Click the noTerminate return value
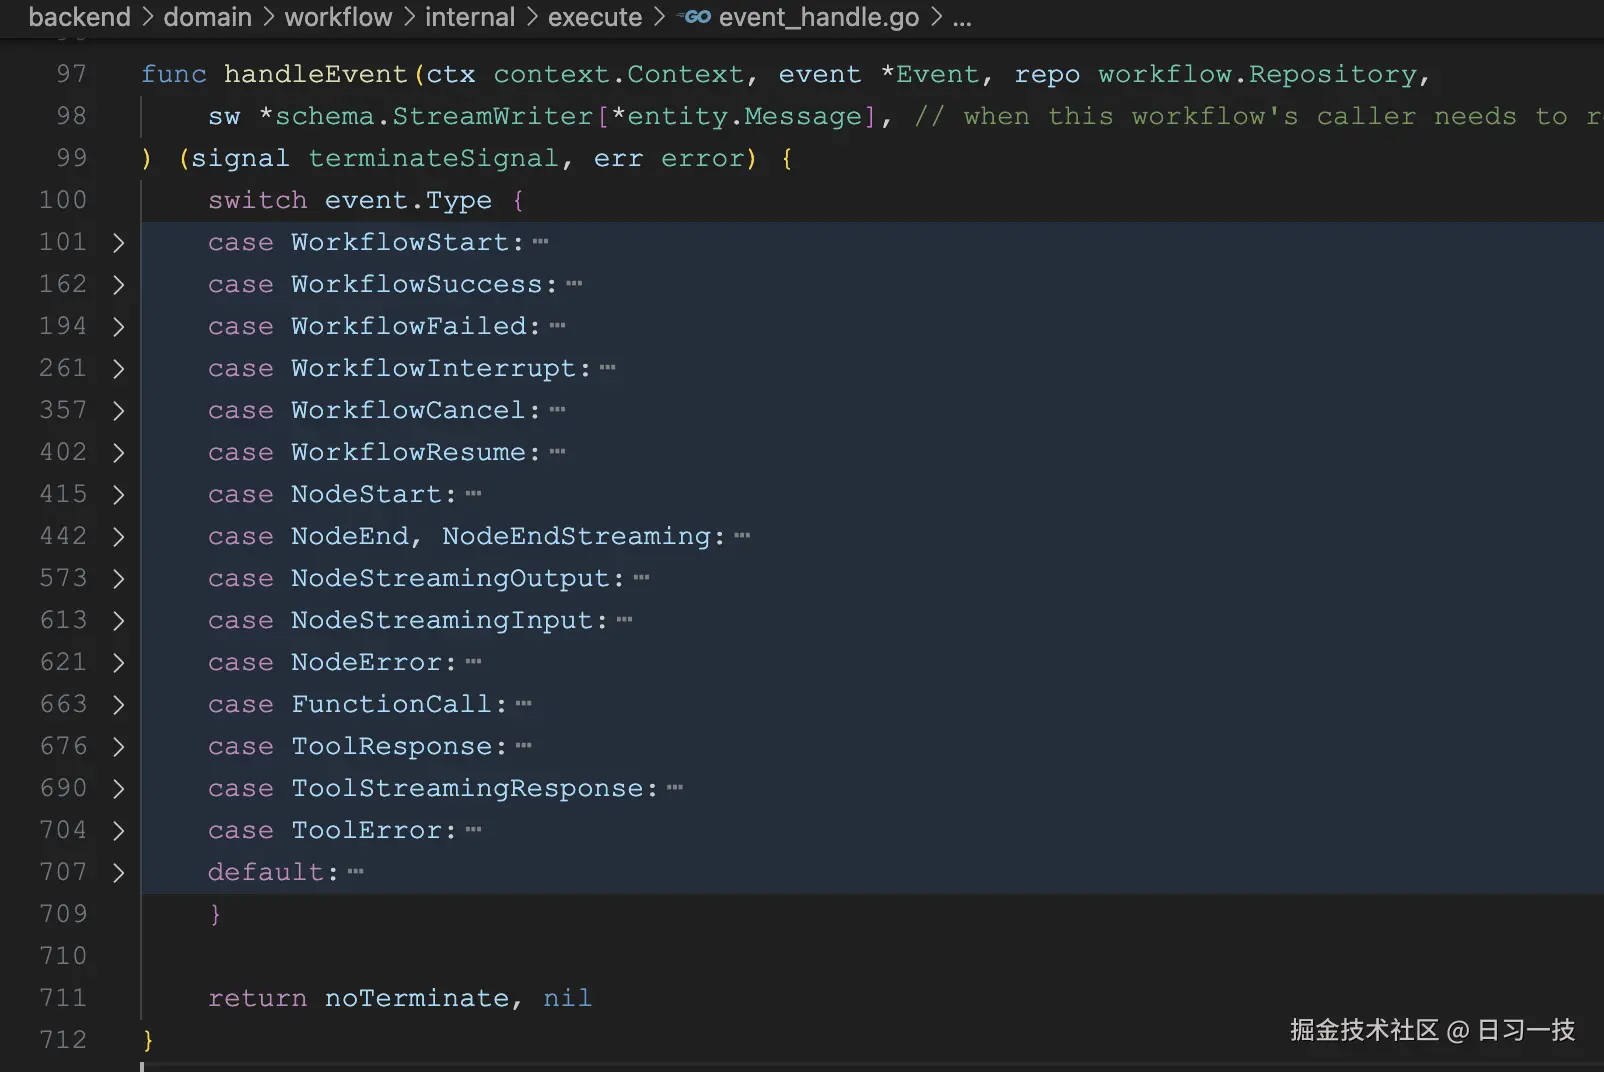This screenshot has height=1072, width=1604. pos(416,998)
